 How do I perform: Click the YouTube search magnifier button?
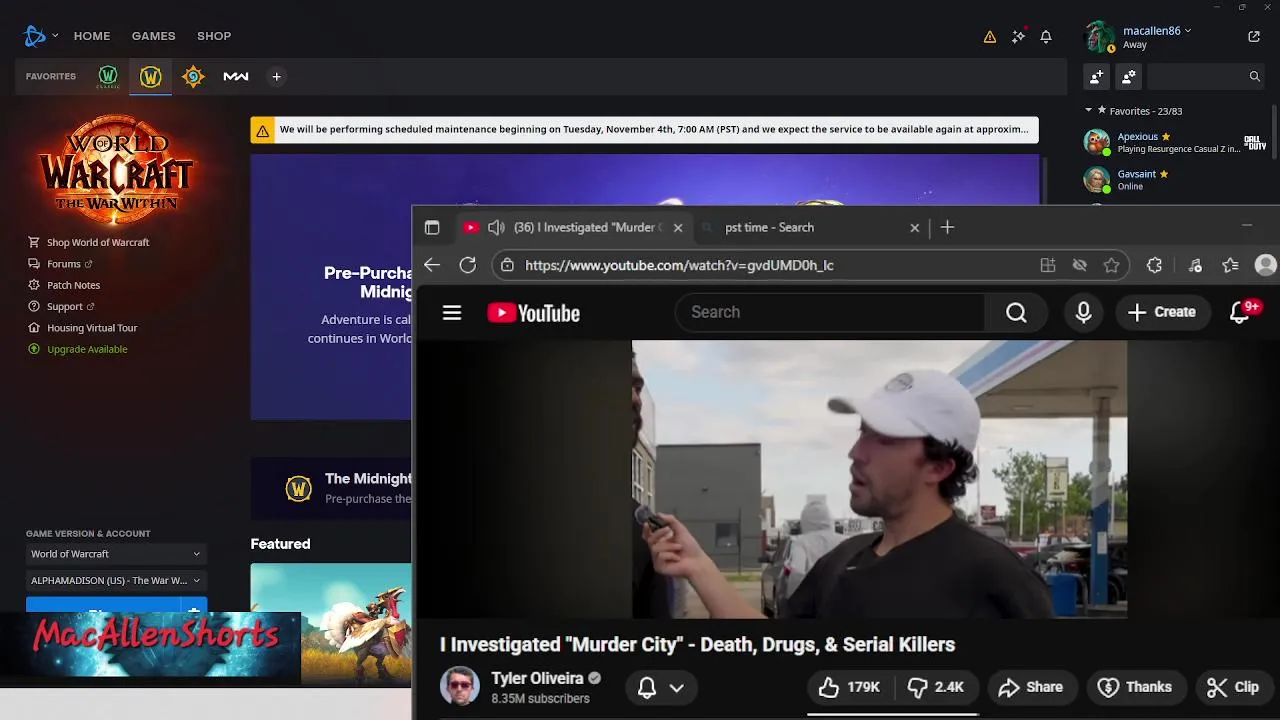pos(1016,313)
